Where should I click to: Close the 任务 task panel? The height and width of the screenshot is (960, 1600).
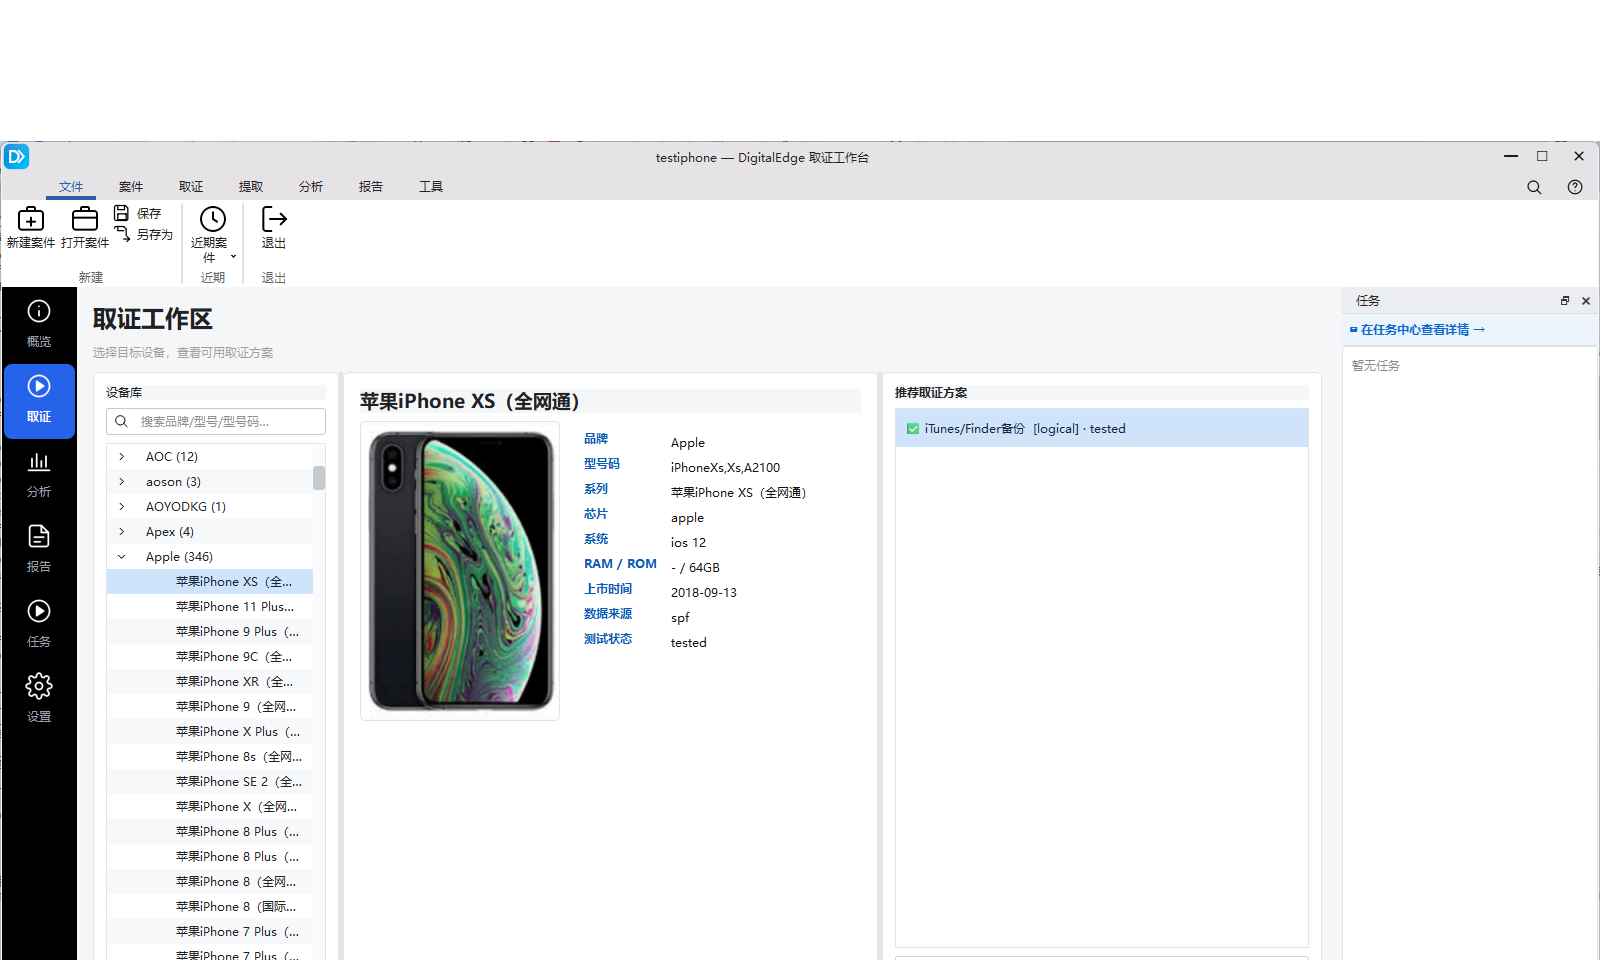coord(1586,301)
